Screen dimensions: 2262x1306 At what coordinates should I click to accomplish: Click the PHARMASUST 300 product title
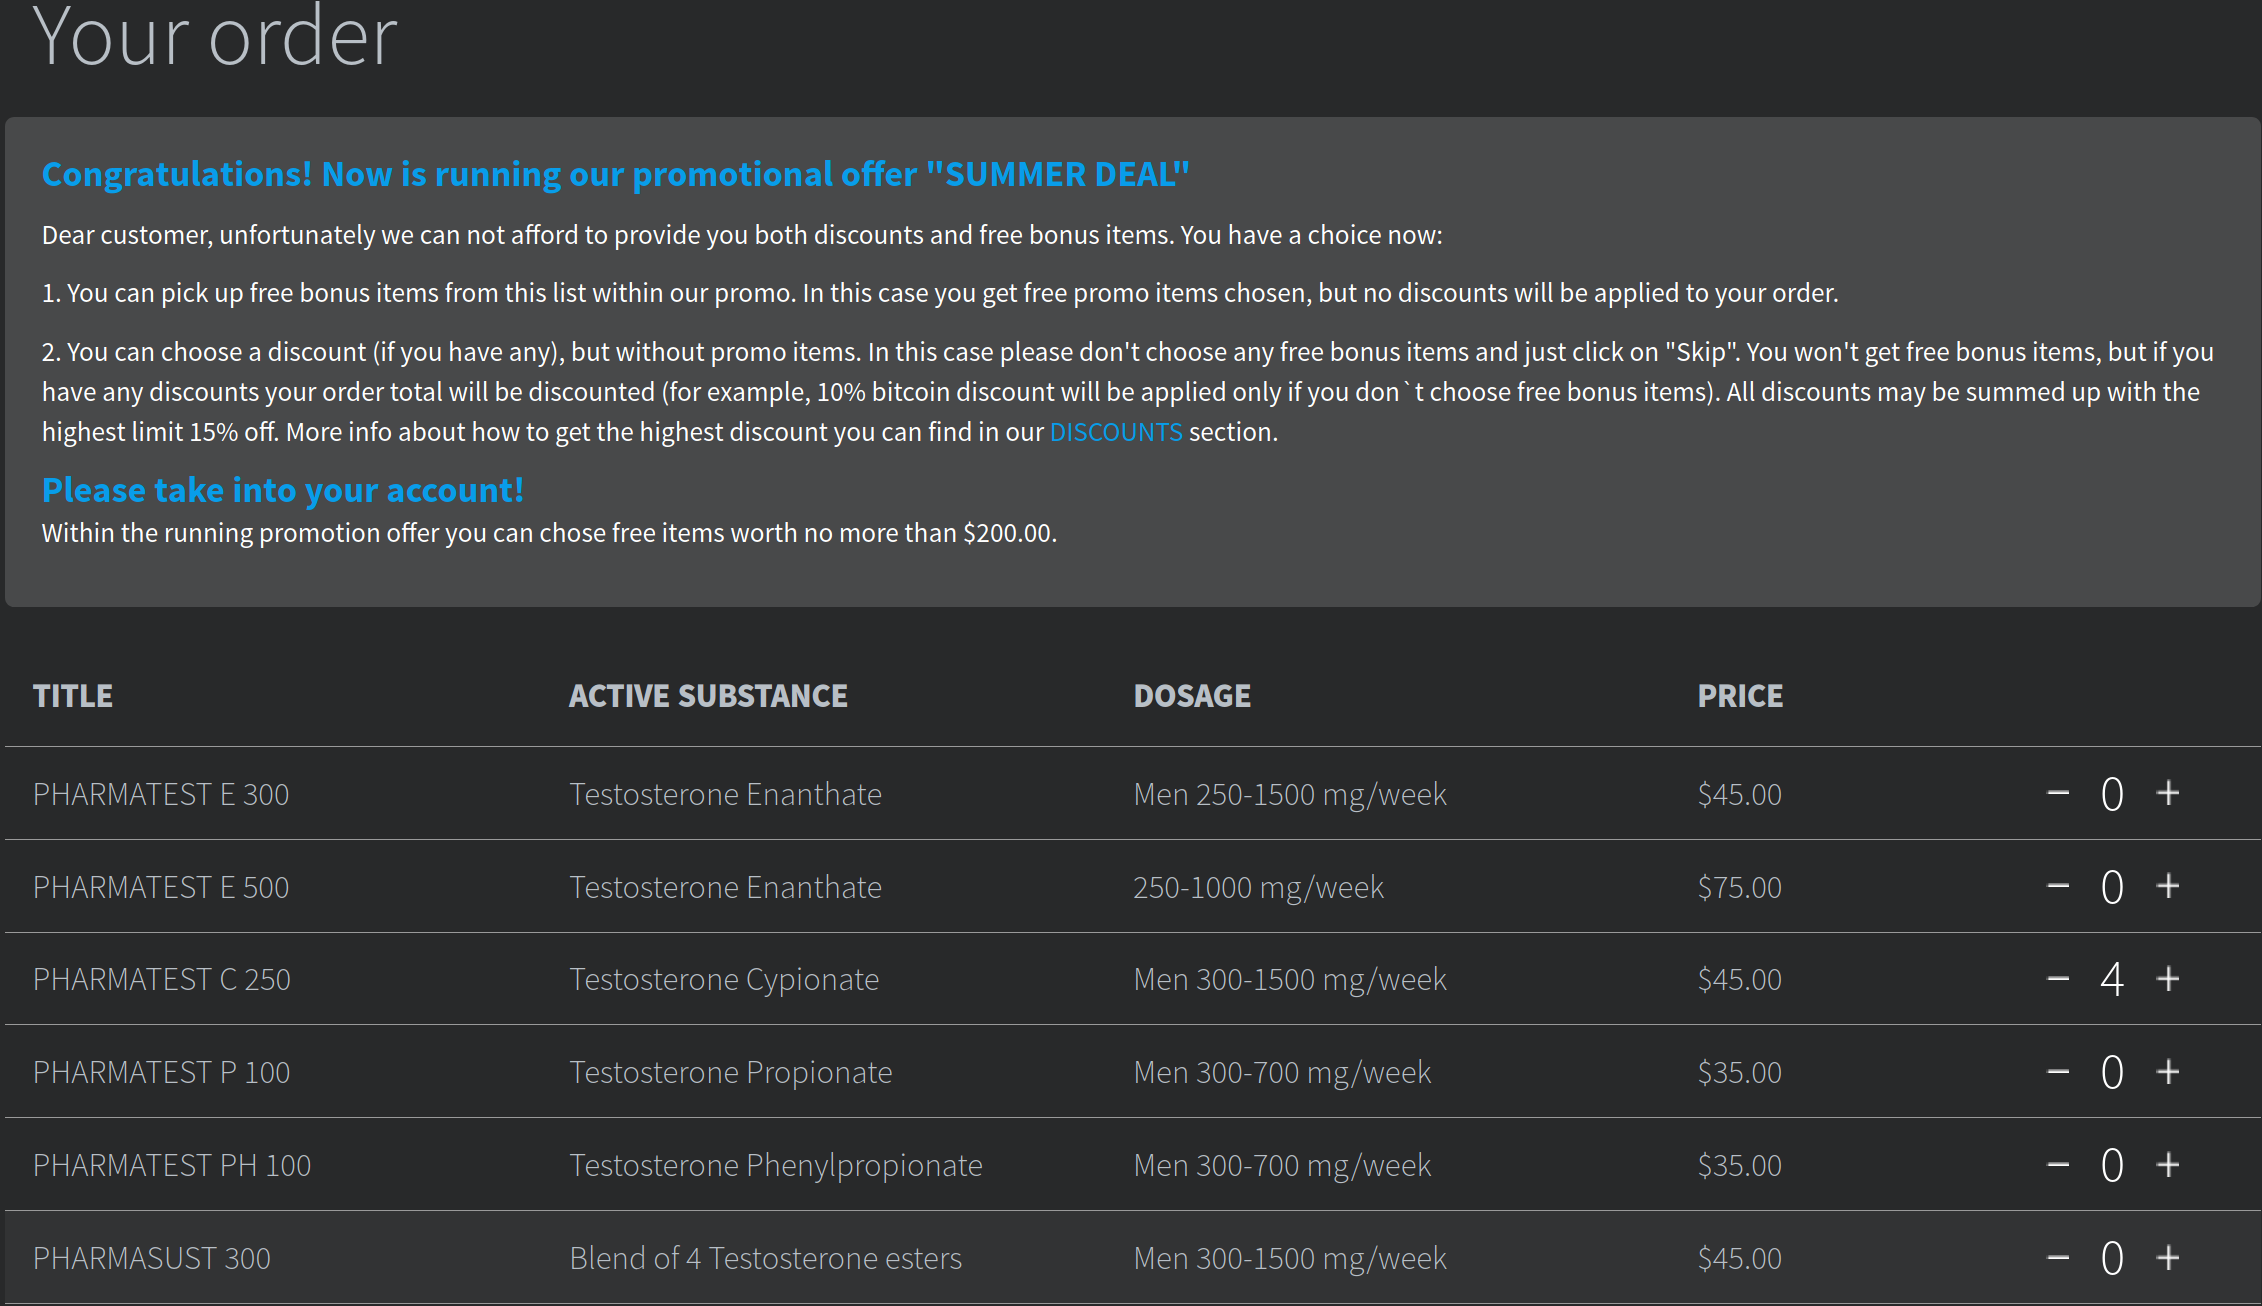(152, 1258)
